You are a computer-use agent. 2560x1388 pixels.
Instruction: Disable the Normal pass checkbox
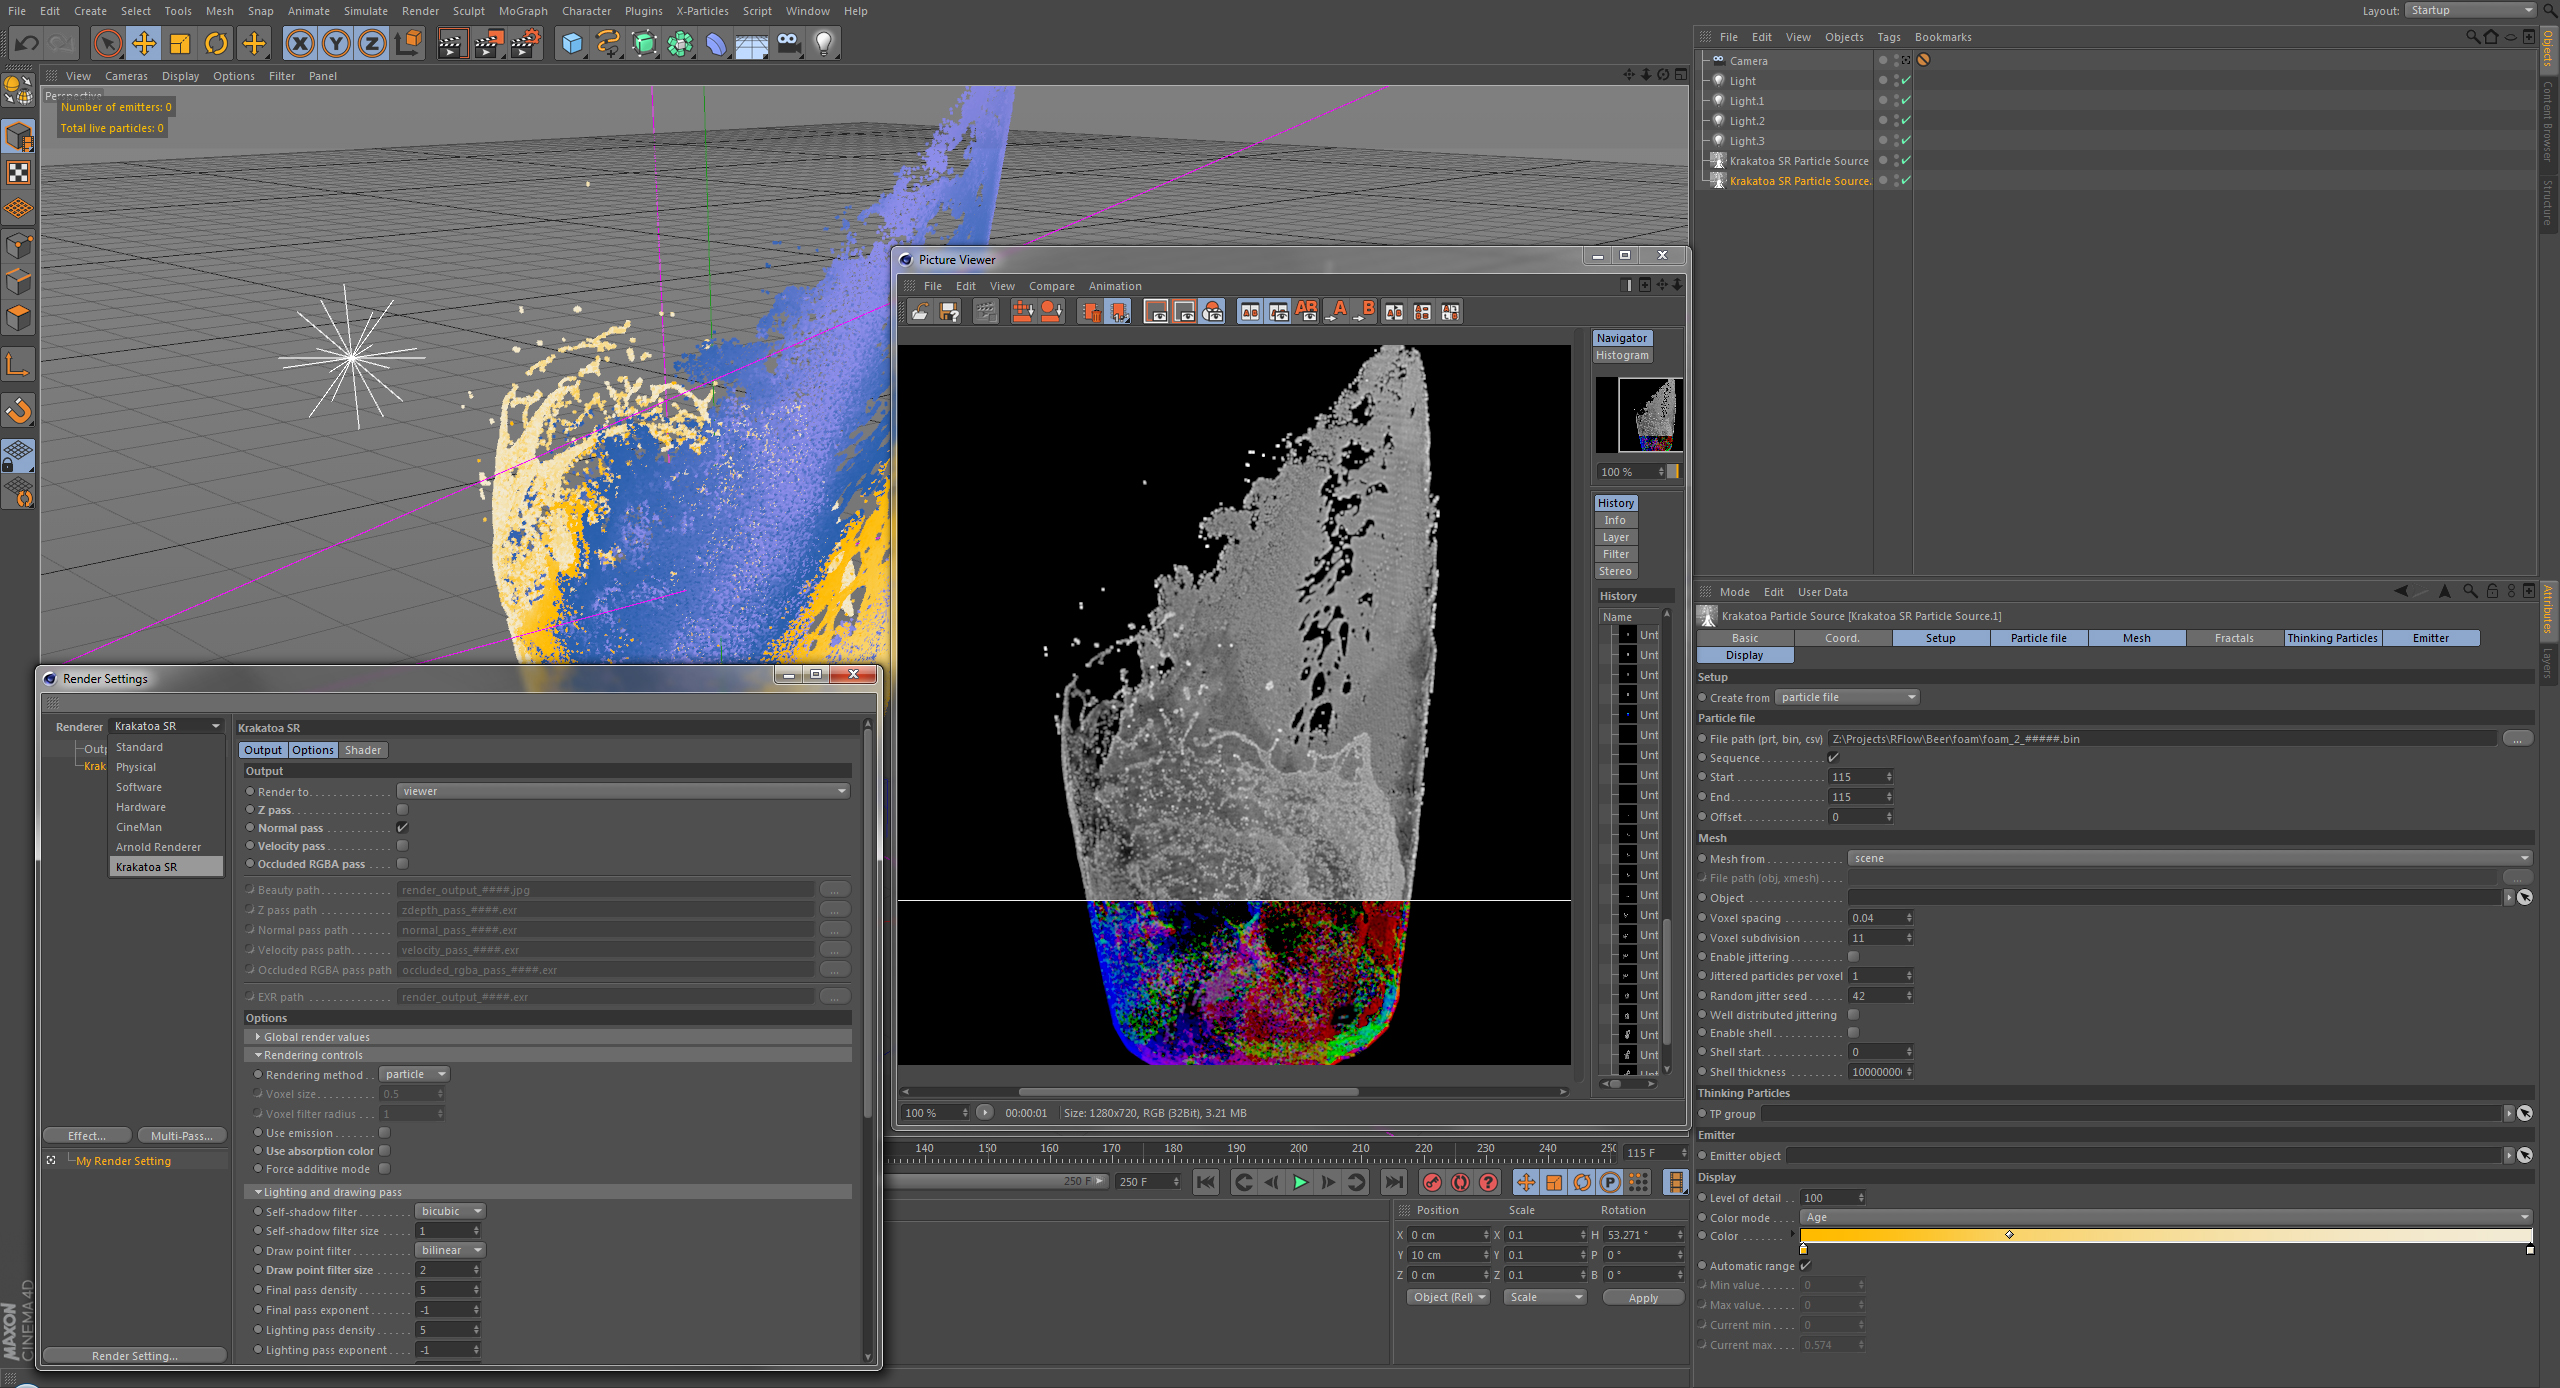pos(402,827)
